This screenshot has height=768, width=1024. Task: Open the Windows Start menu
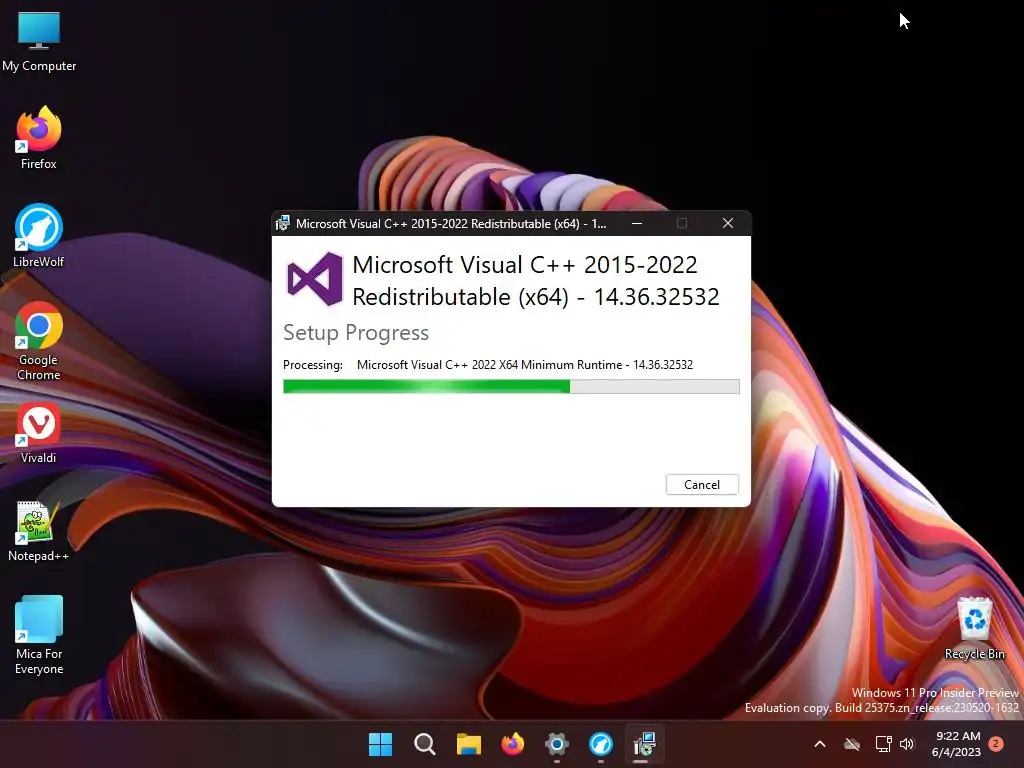click(380, 744)
